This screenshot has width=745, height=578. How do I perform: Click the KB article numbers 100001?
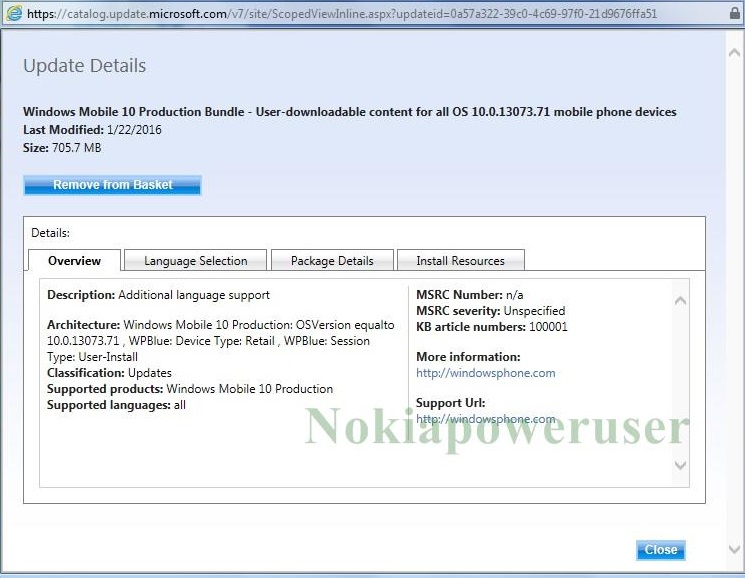[x=548, y=327]
